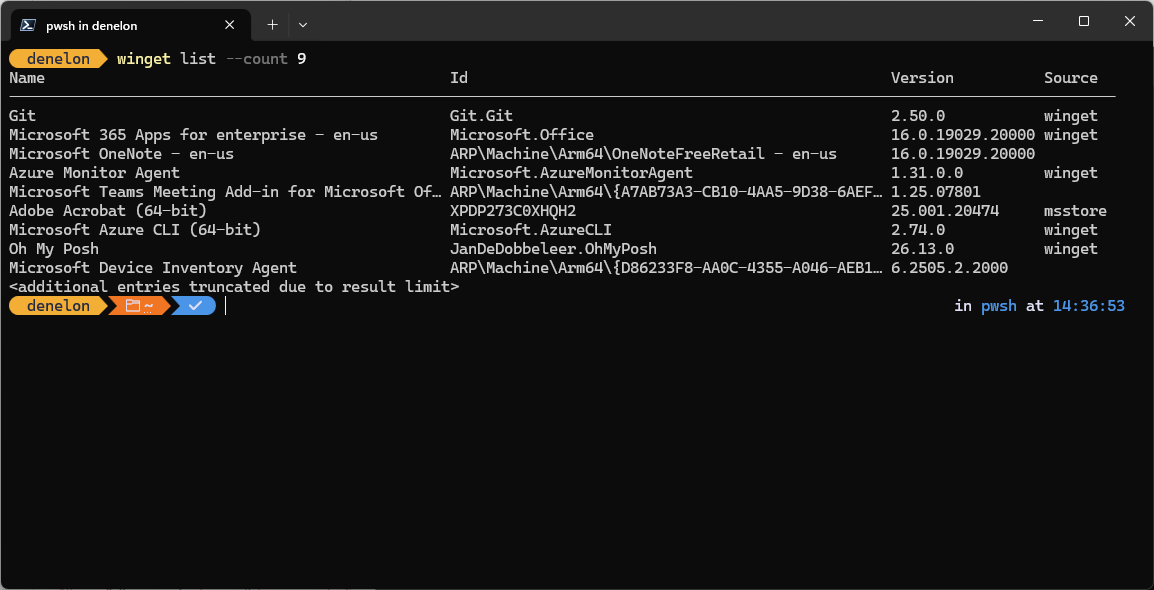Click the 'msstore' source for Adobe Acrobat
This screenshot has width=1154, height=590.
pos(1075,211)
